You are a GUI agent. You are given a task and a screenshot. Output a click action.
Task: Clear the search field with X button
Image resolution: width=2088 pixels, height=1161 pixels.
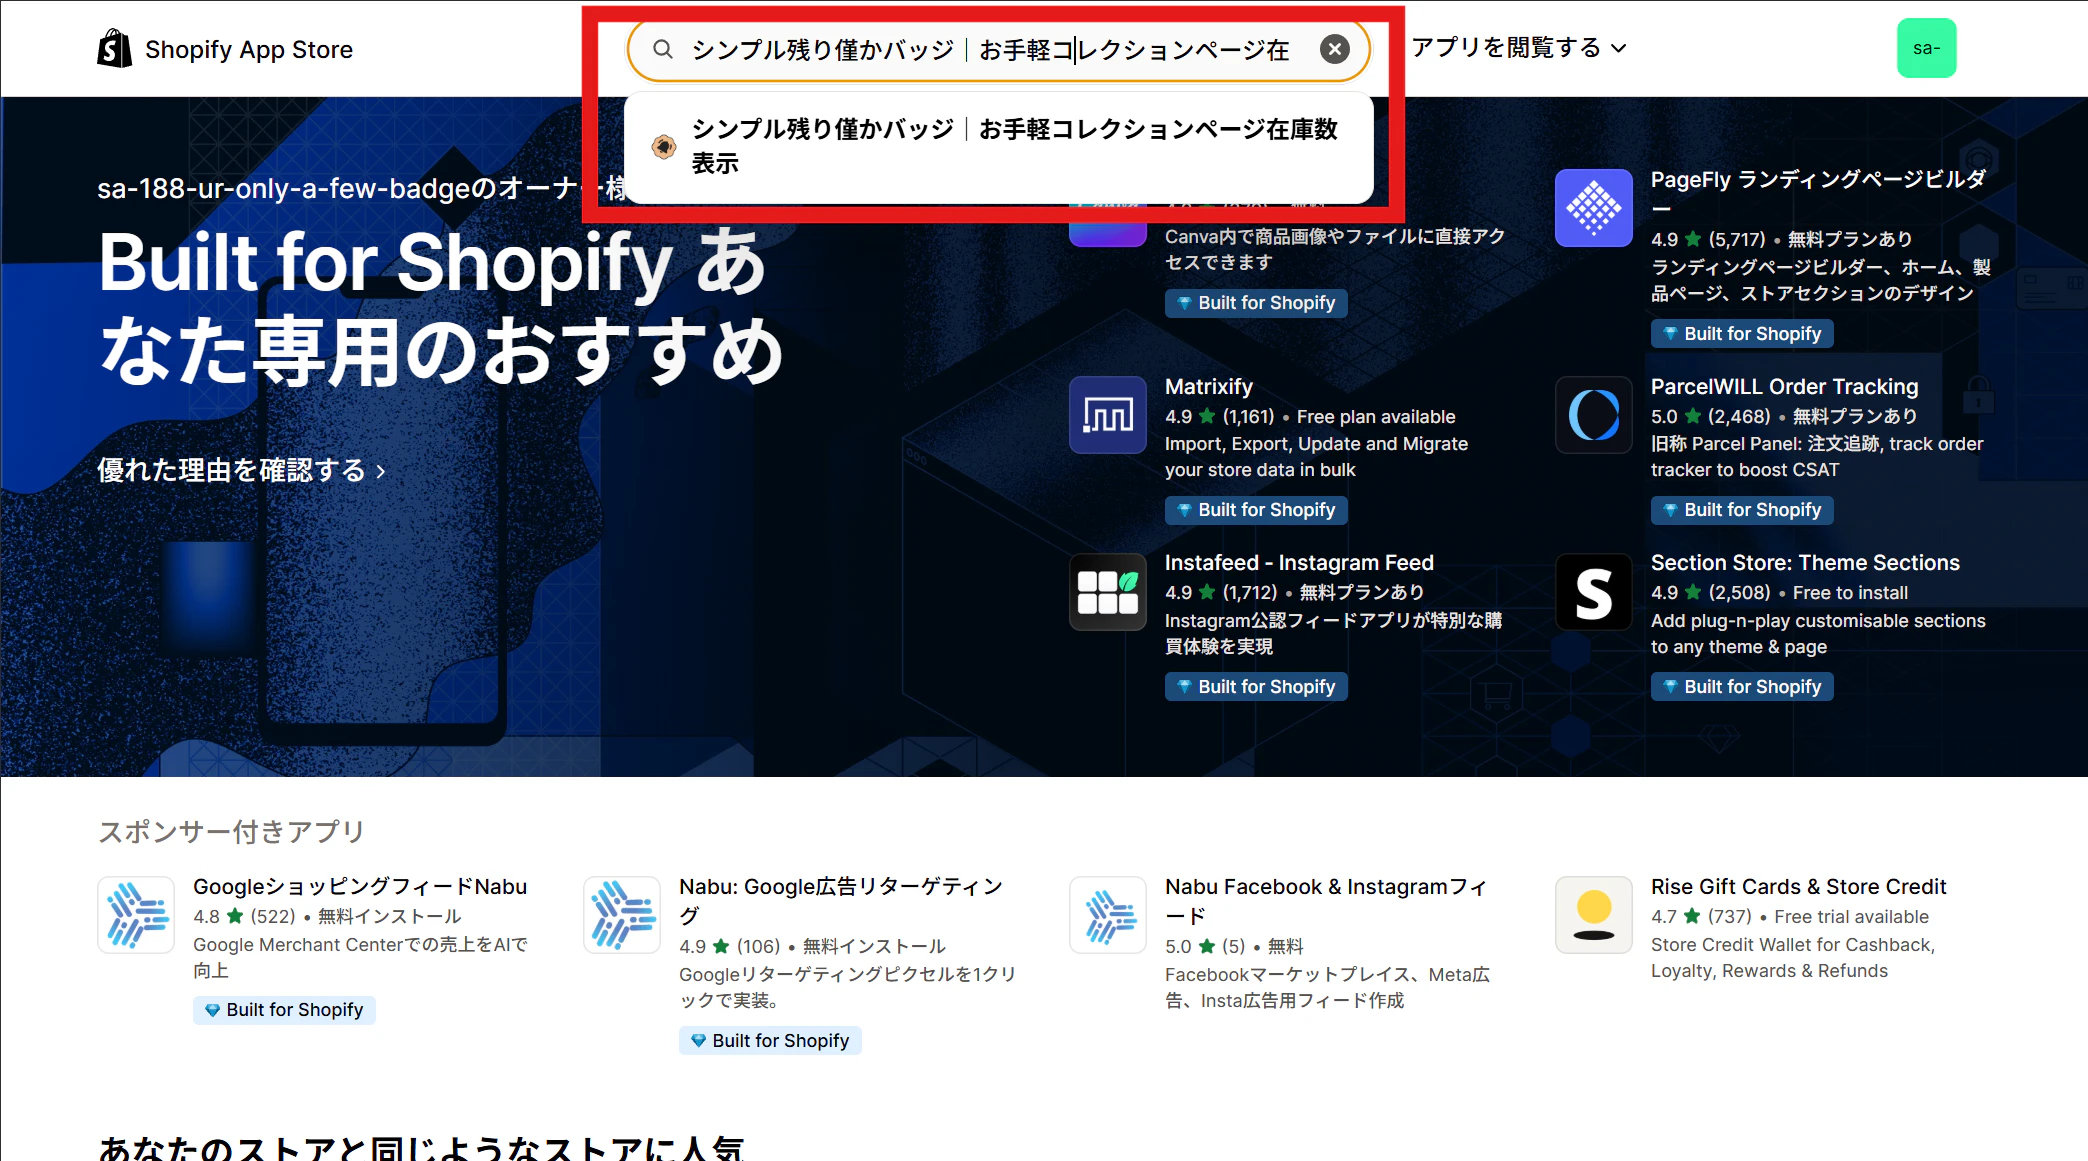tap(1334, 49)
